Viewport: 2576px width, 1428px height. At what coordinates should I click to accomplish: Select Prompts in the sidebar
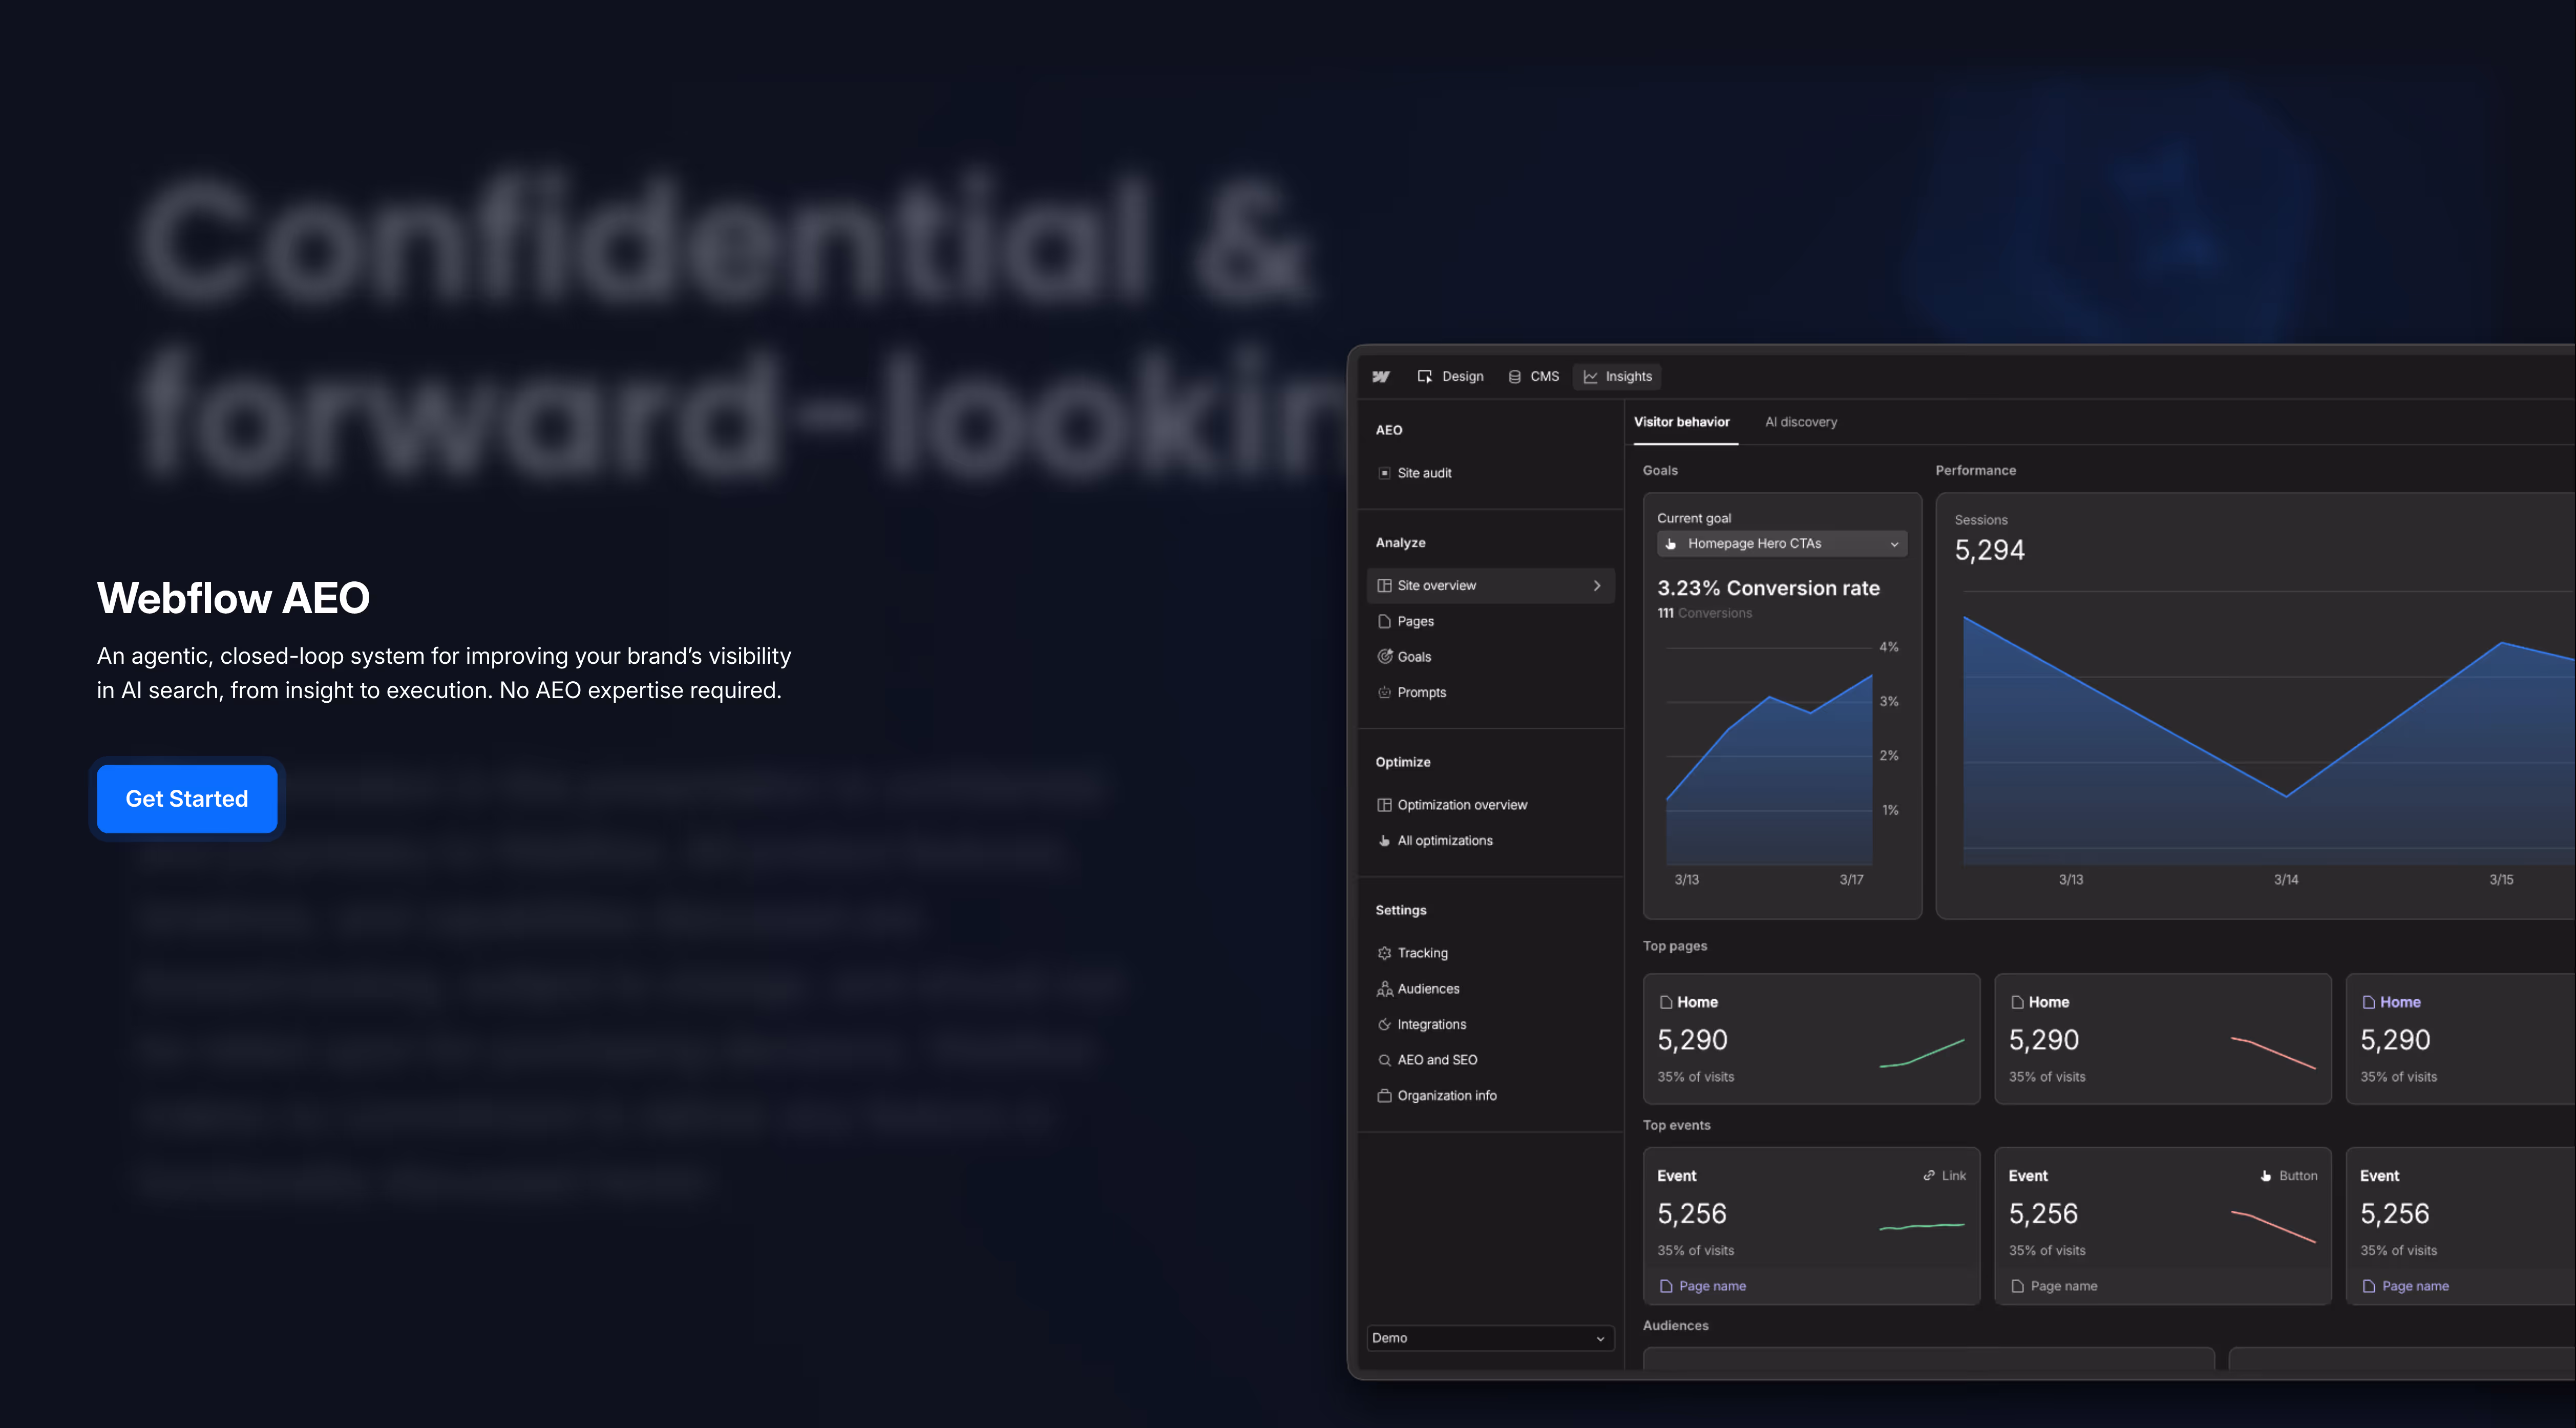(x=1421, y=692)
